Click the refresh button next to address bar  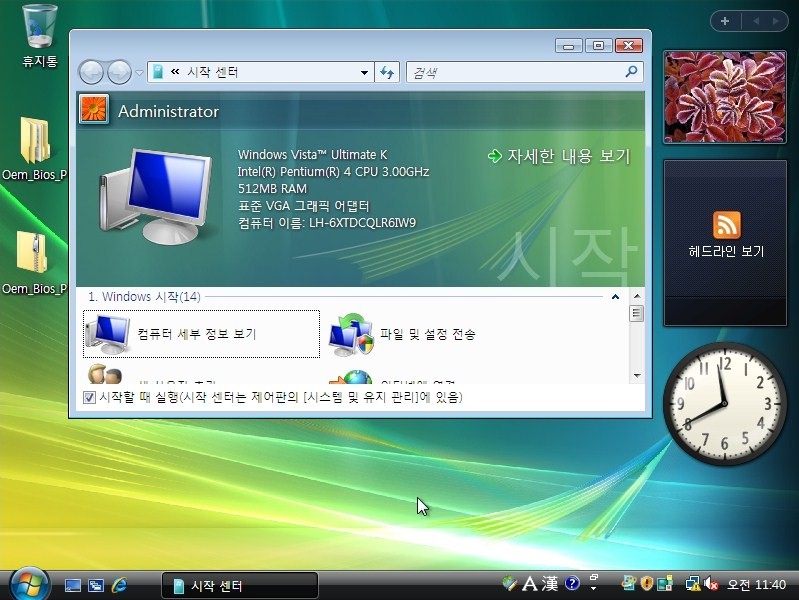click(x=387, y=72)
